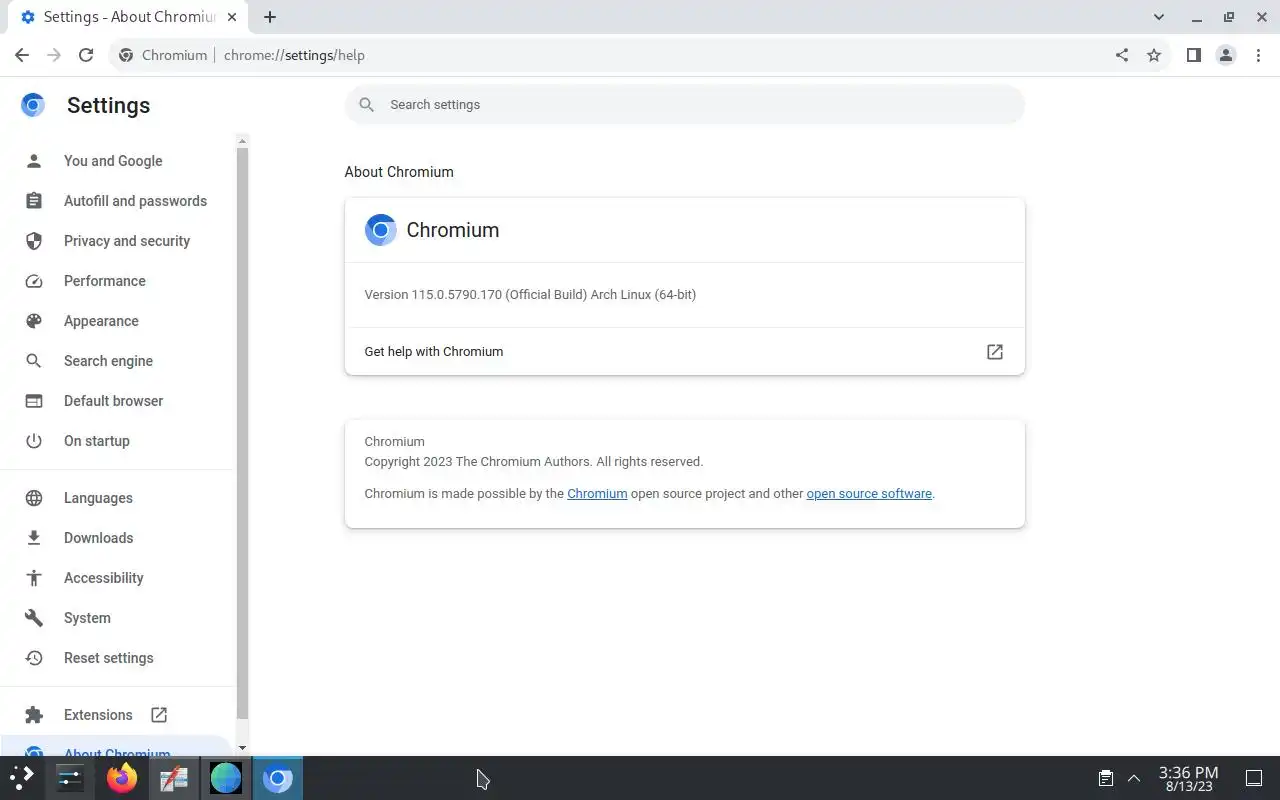The width and height of the screenshot is (1280, 800).
Task: Click the You and Google person icon
Action: point(34,161)
